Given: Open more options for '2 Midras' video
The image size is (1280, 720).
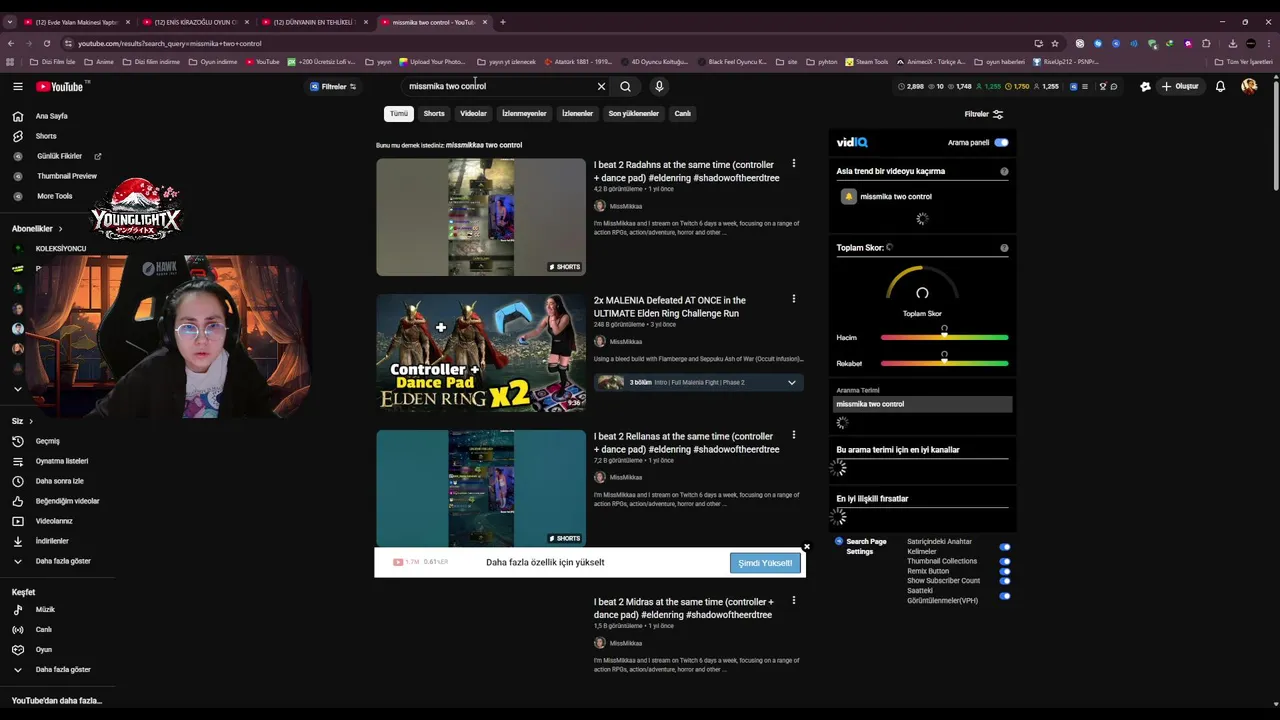Looking at the screenshot, I should point(794,601).
